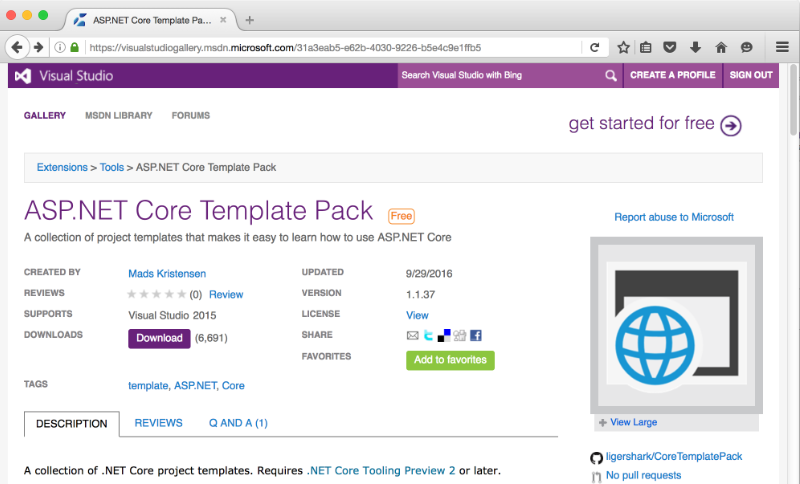Reload the page with the refresh icon
Screen dimensions: 800x484
(594, 47)
